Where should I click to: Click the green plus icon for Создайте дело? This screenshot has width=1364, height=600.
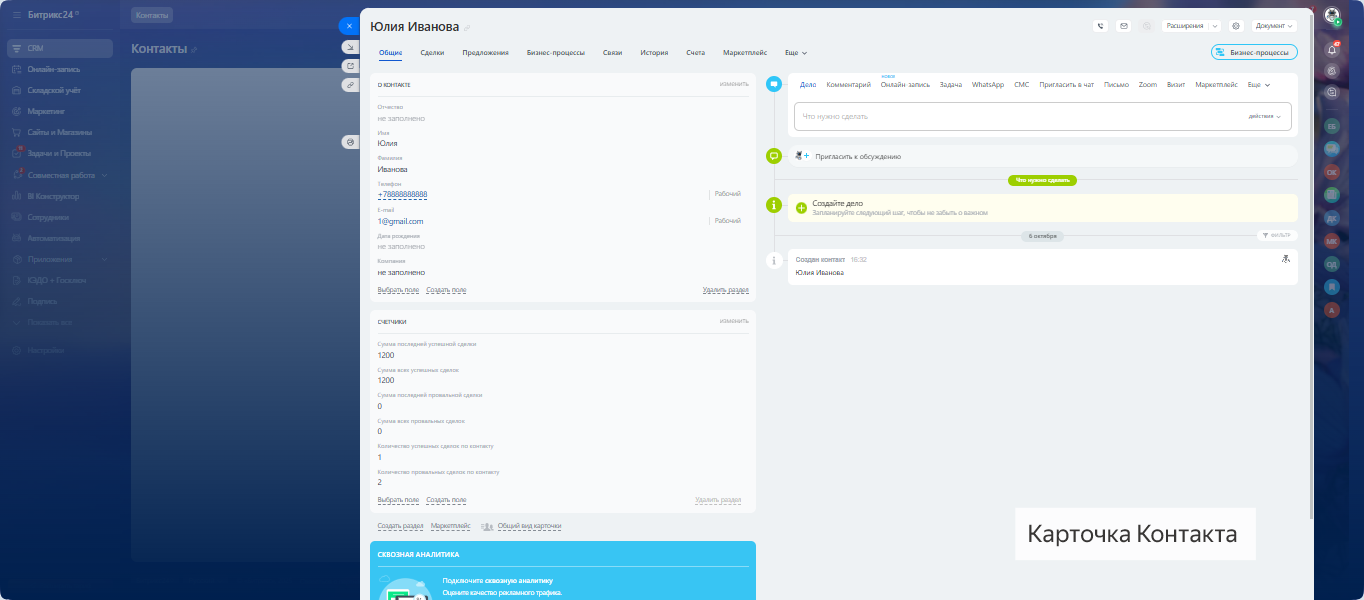coord(801,208)
